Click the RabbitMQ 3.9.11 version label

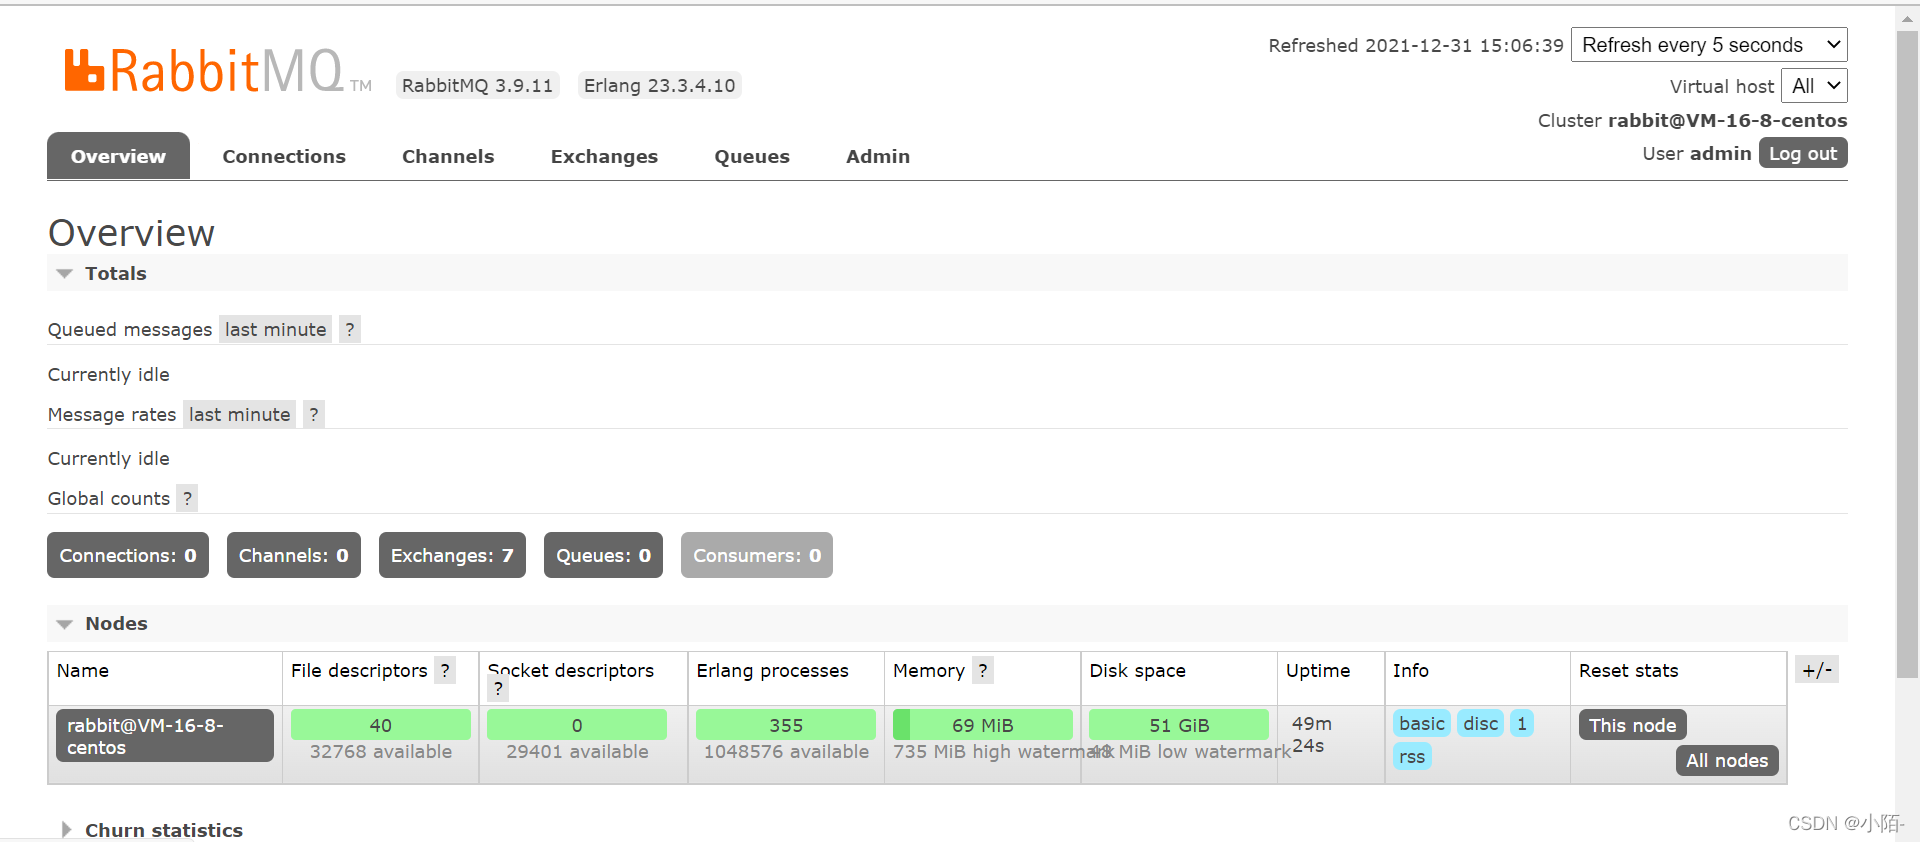(477, 85)
